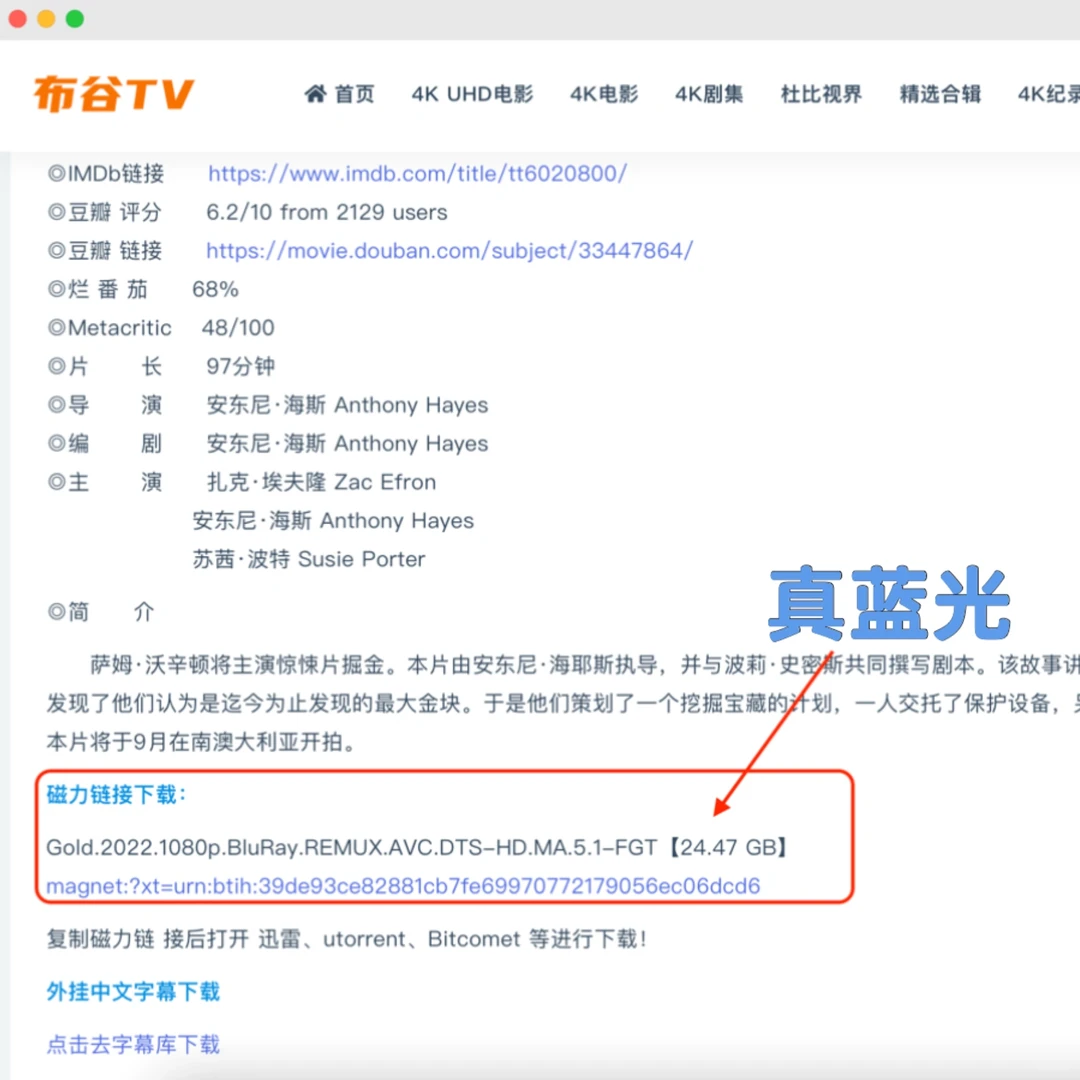This screenshot has width=1080, height=1080.
Task: Open the 杜比视界 section
Action: (821, 93)
